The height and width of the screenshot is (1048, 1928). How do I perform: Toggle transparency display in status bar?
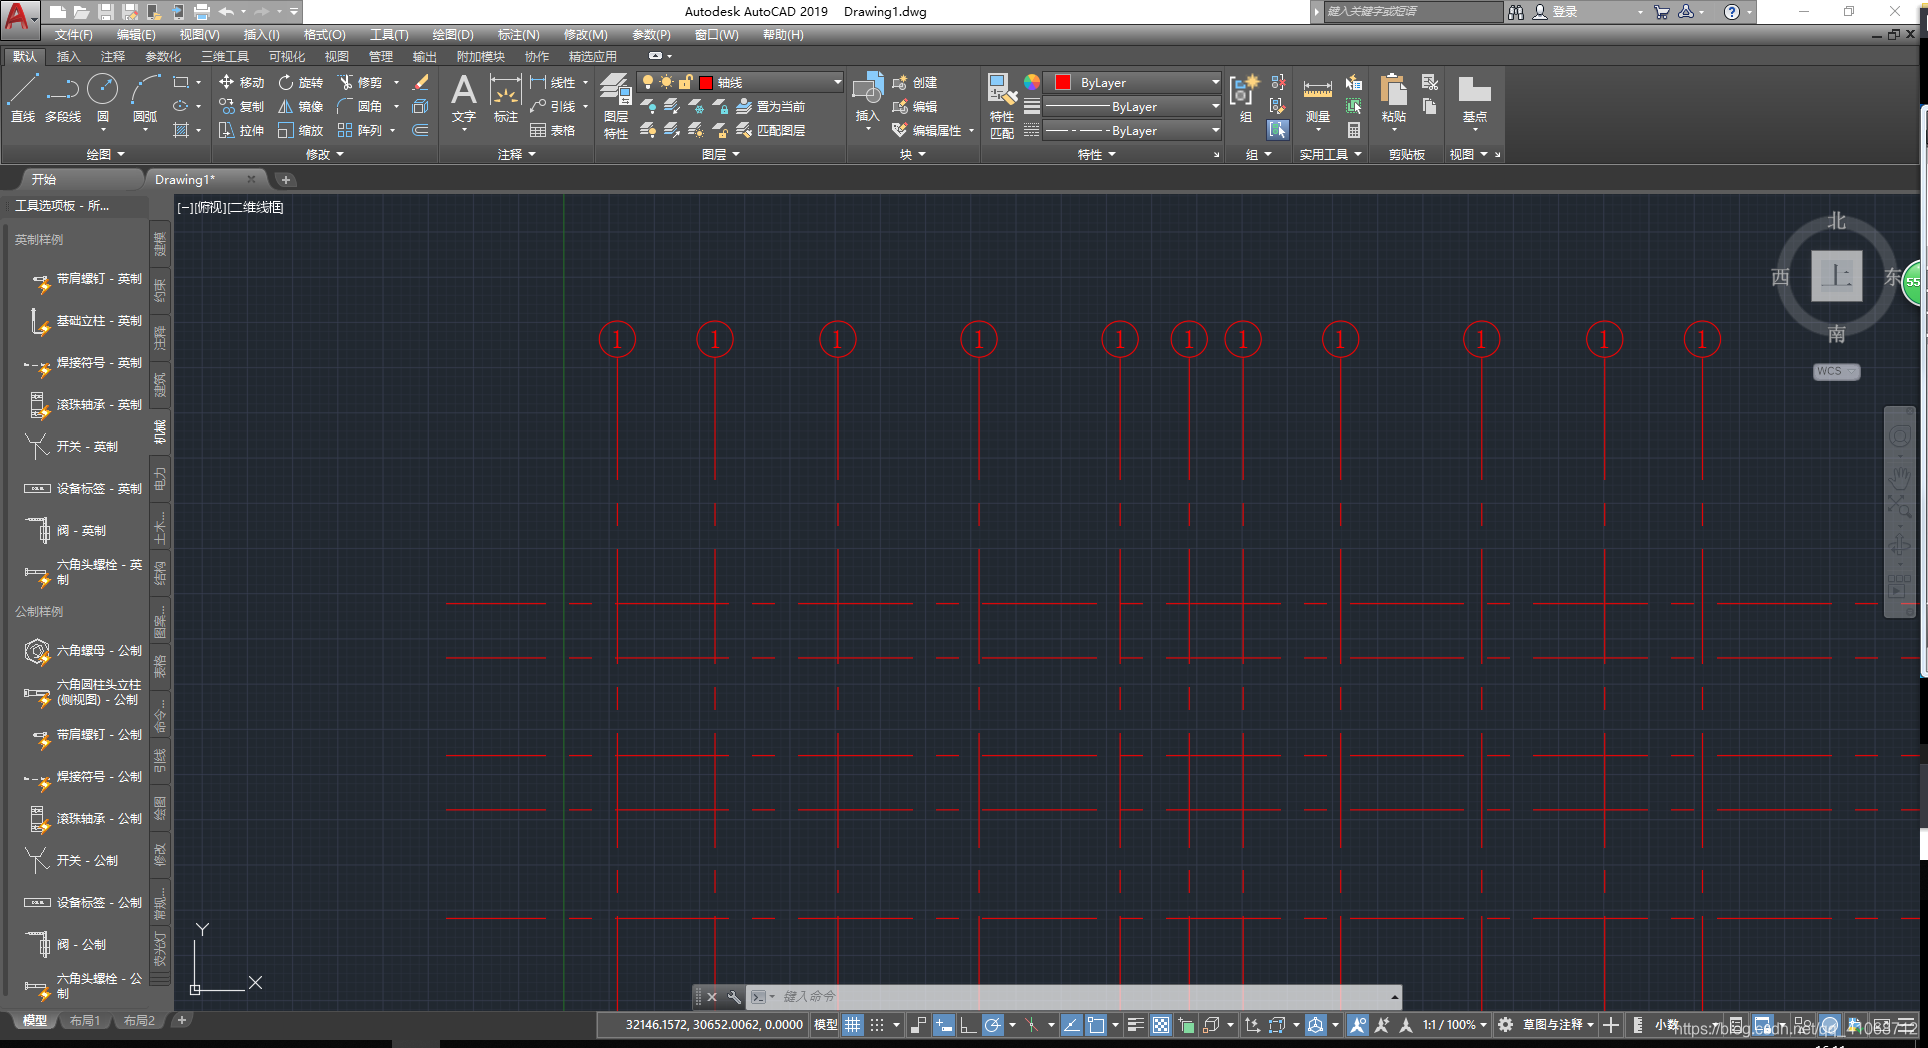click(1161, 1025)
